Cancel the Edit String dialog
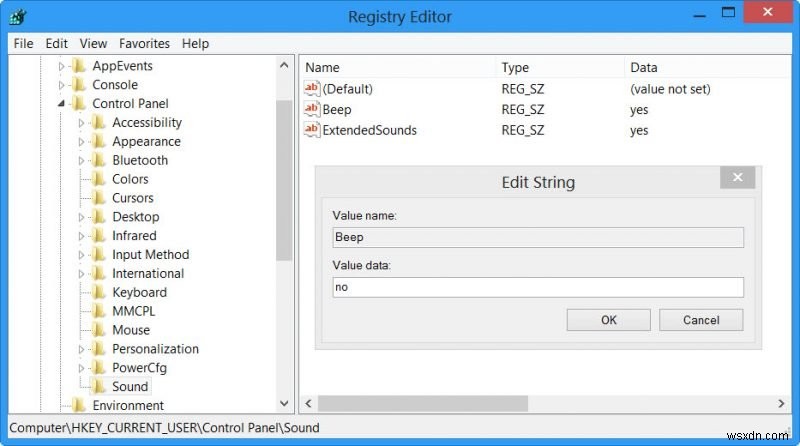 click(x=701, y=320)
